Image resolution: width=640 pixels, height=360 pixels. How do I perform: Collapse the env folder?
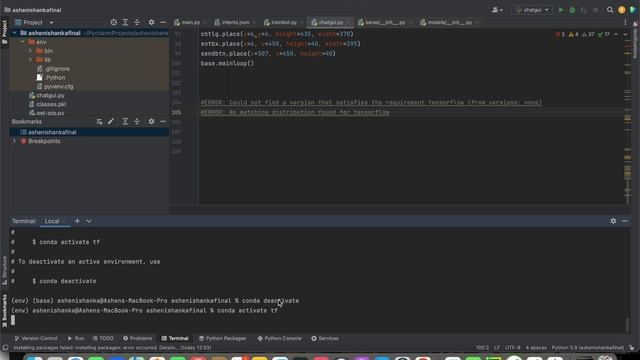coord(22,42)
